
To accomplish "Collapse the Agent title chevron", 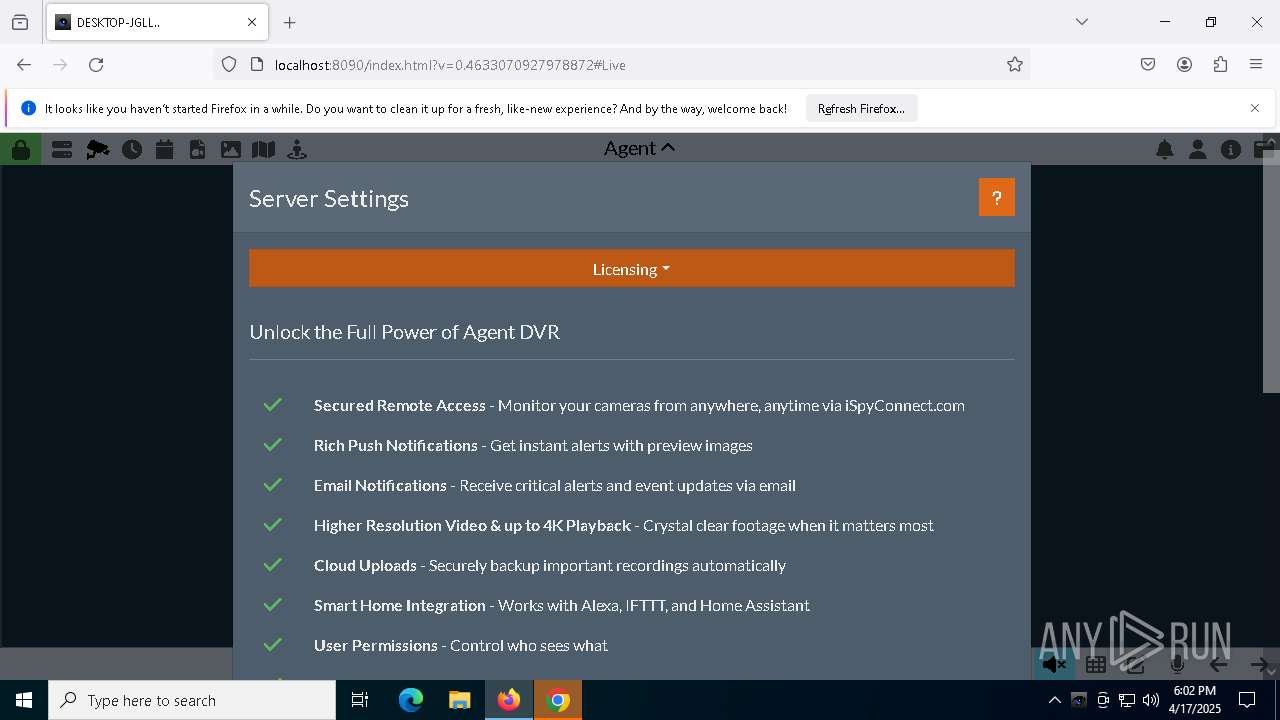I will 668,148.
